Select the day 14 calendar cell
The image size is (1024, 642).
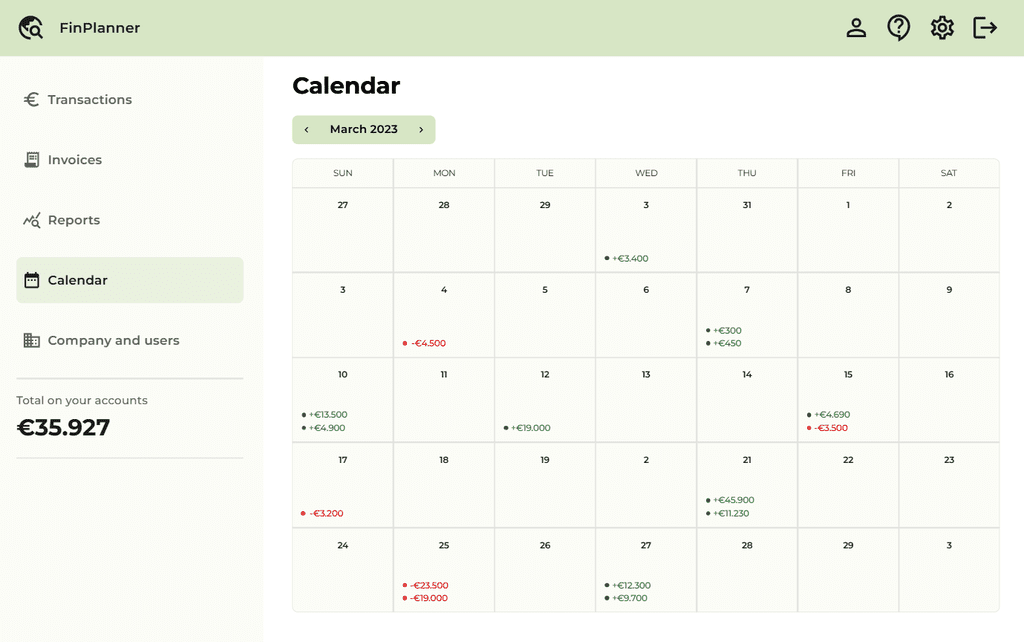(747, 400)
